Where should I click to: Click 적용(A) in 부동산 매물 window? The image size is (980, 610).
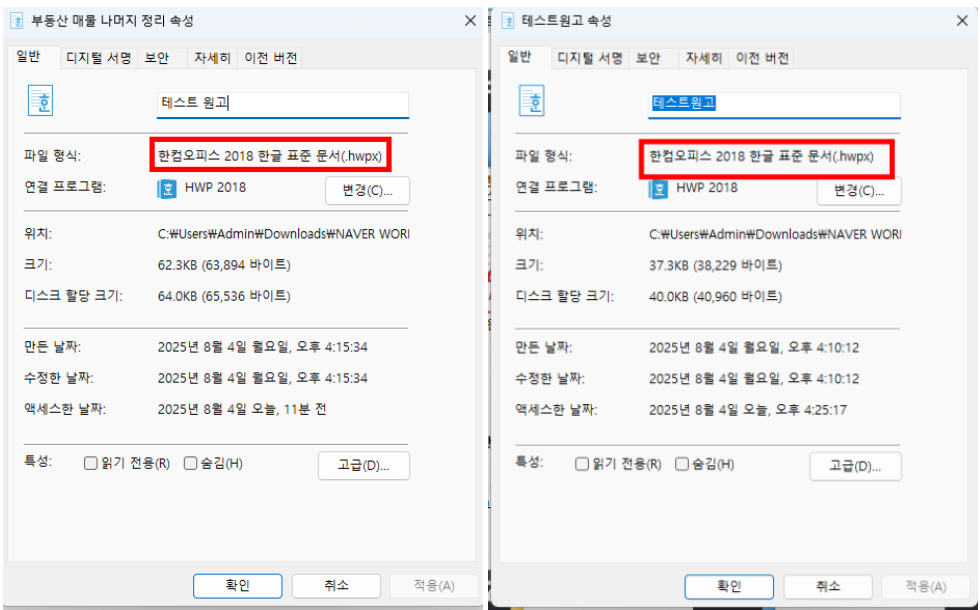pyautogui.click(x=434, y=586)
